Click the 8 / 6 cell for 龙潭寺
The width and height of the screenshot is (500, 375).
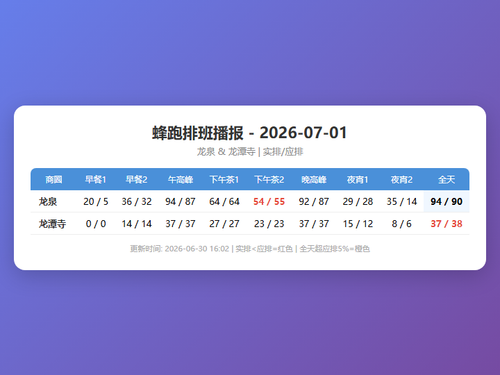(402, 224)
